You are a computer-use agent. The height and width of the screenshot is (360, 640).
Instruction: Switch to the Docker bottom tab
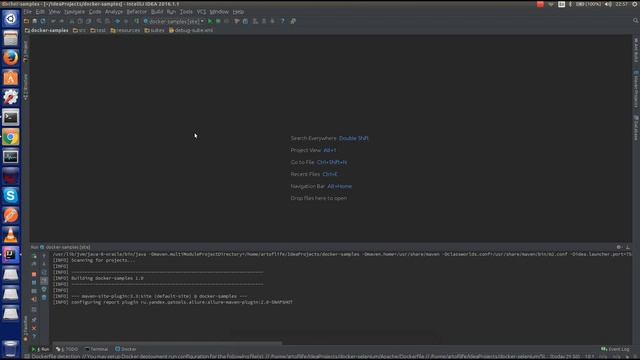[126, 349]
